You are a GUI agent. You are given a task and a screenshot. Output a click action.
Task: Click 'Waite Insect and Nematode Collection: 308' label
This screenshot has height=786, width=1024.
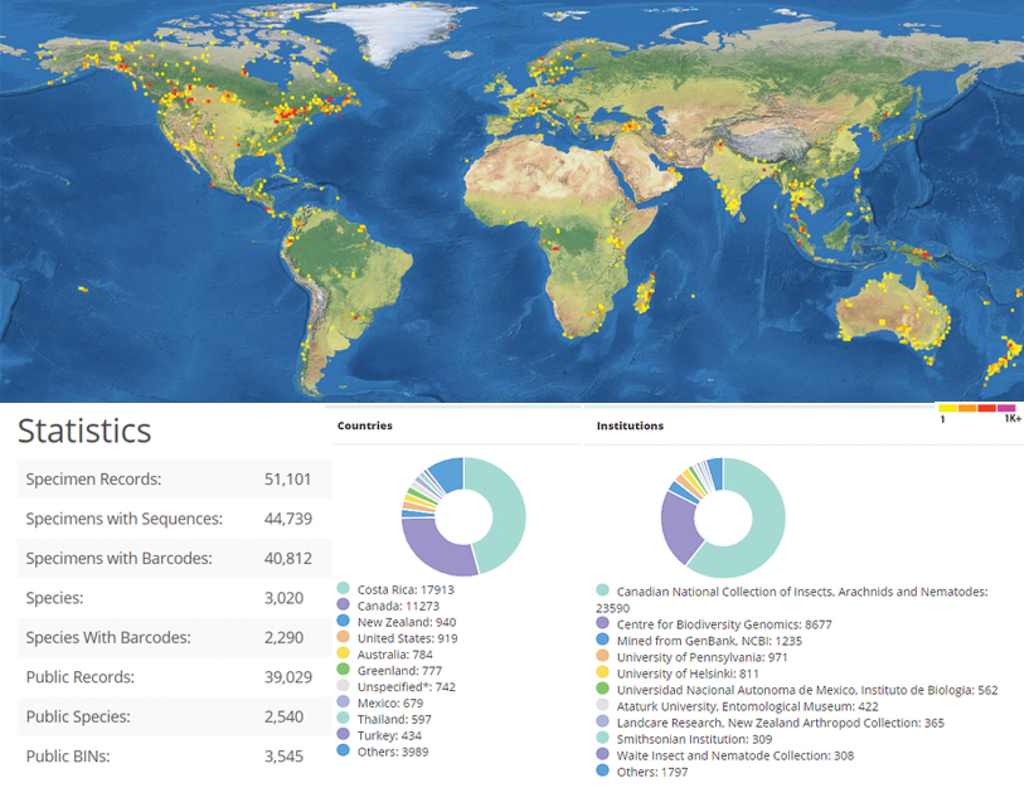735,755
